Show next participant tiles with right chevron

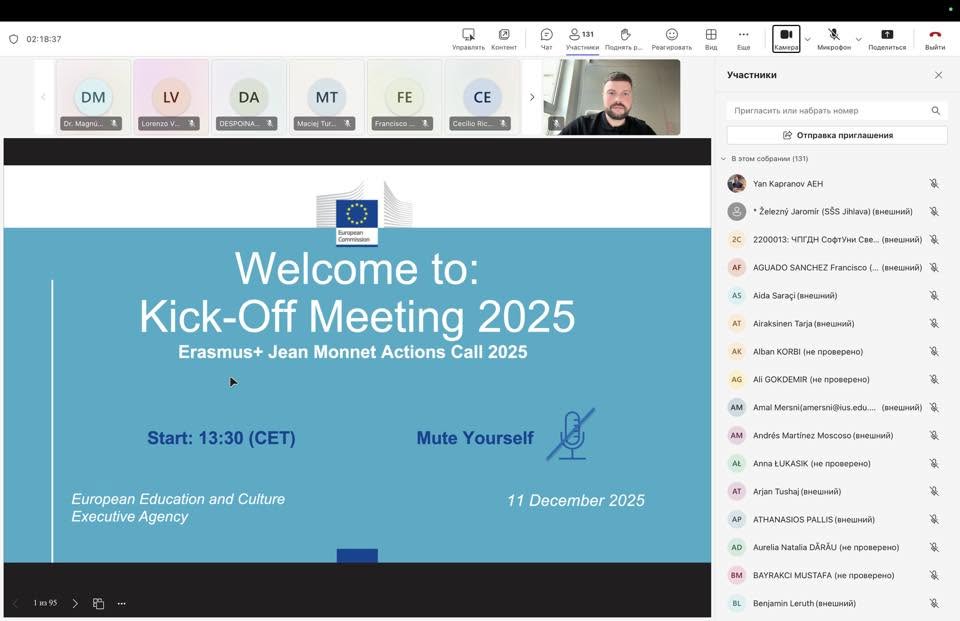coord(531,97)
